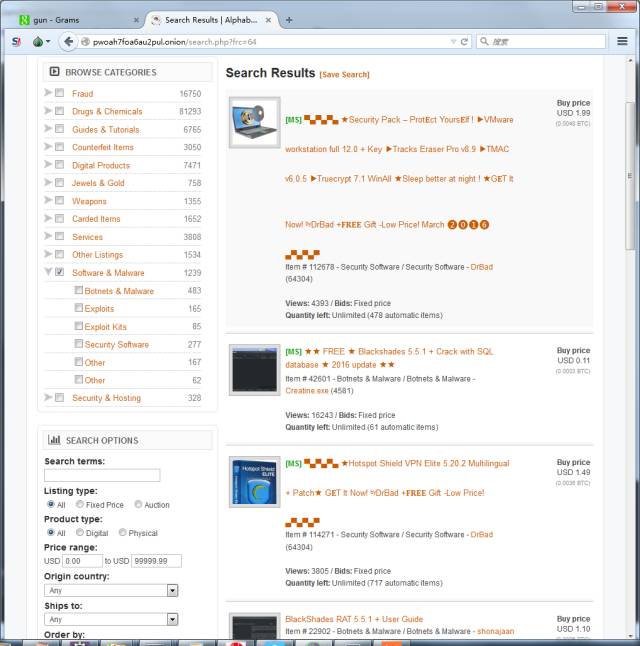
Task: Check the Jewels & Gold checkbox
Action: click(60, 182)
